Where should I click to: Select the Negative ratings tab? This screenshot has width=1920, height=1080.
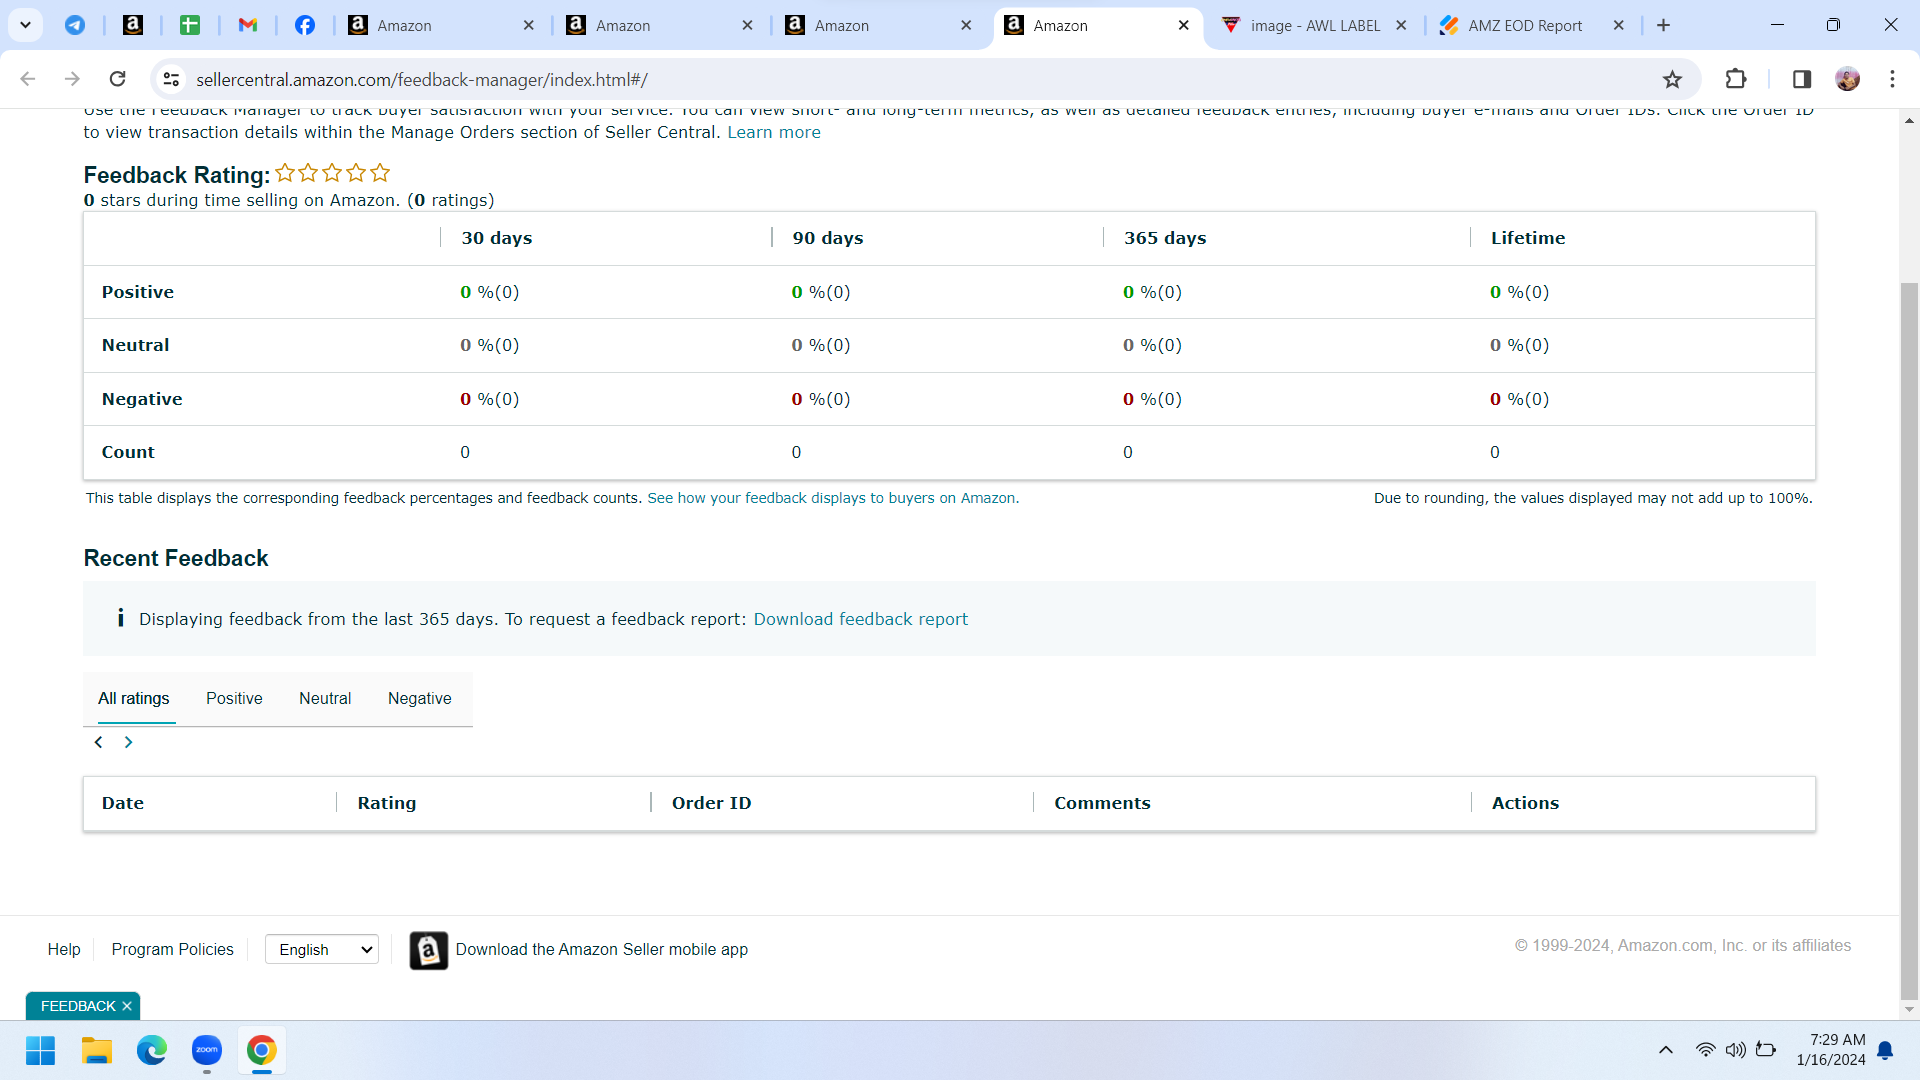(x=420, y=698)
